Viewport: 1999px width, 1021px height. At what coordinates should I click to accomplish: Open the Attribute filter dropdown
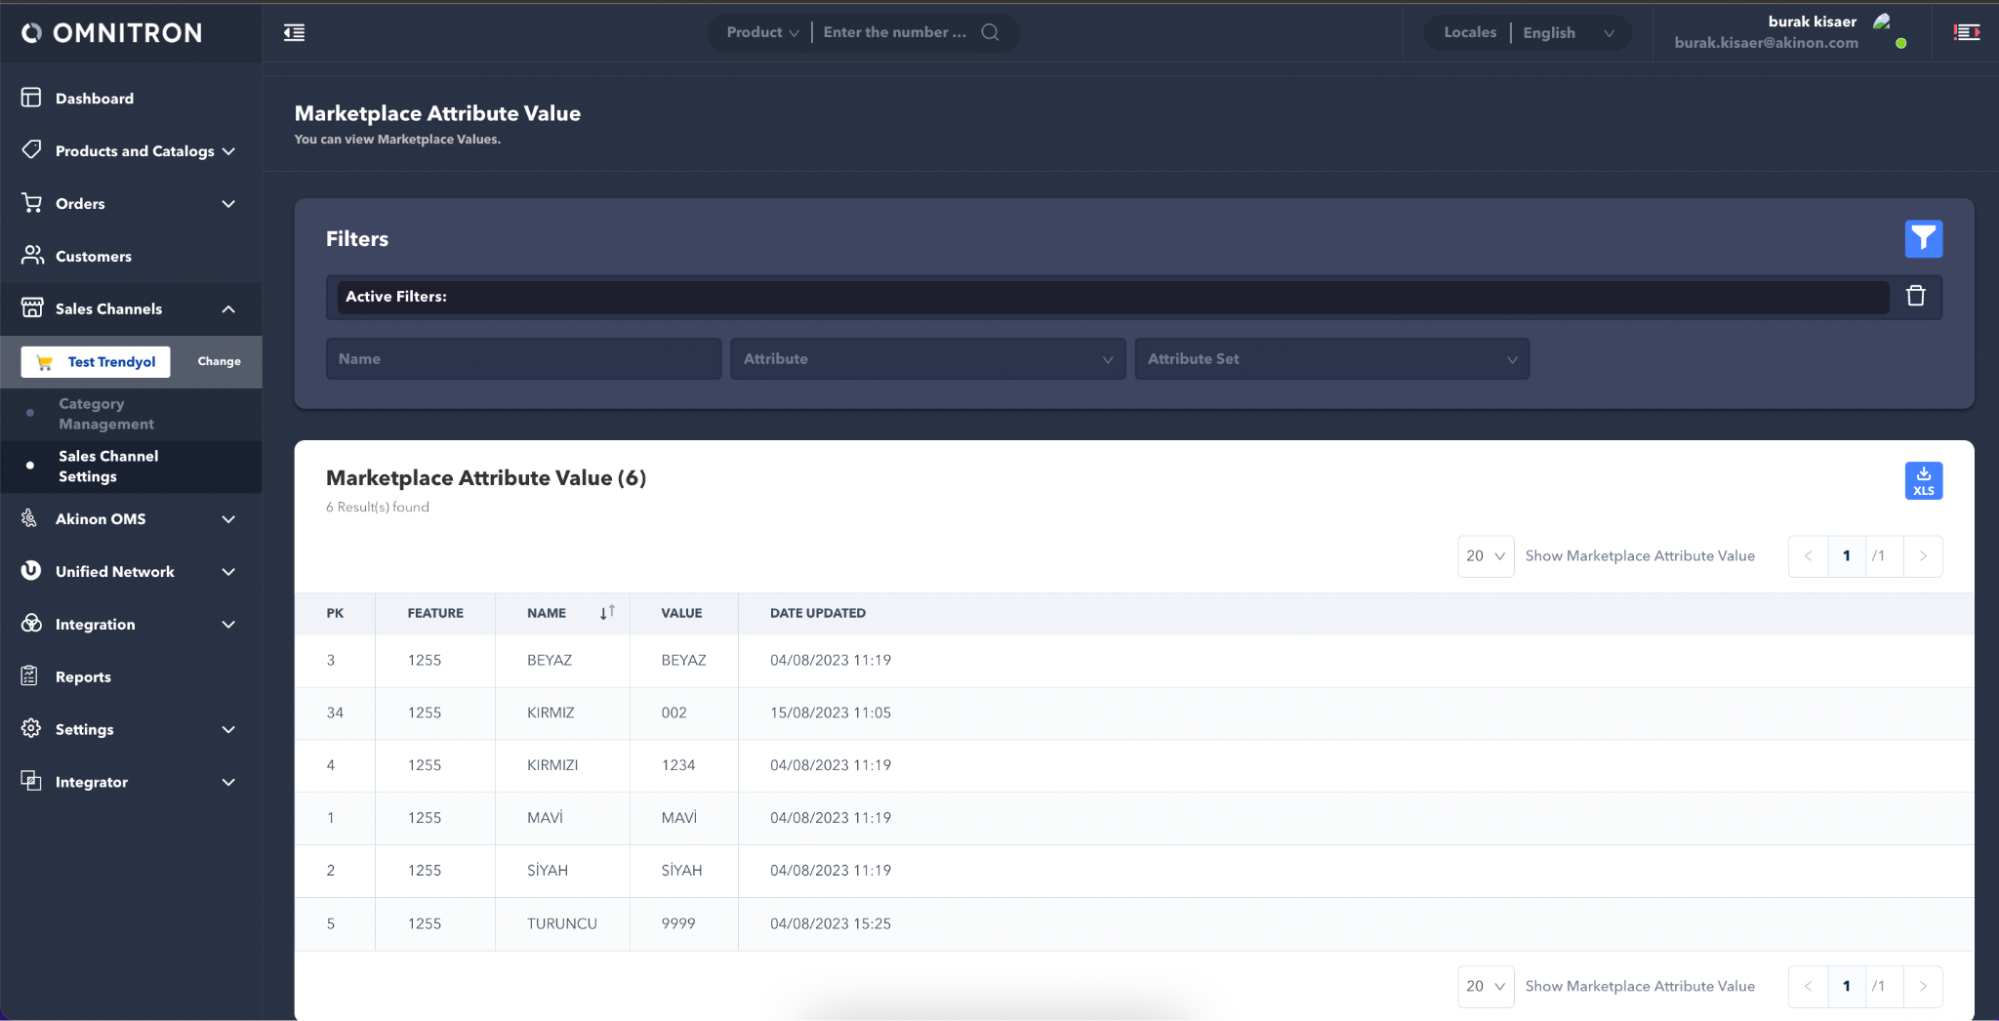927,359
